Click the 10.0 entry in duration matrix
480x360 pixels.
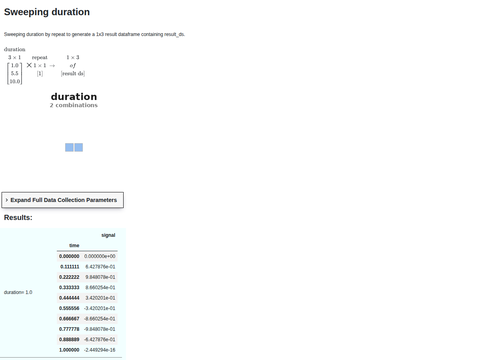point(15,81)
